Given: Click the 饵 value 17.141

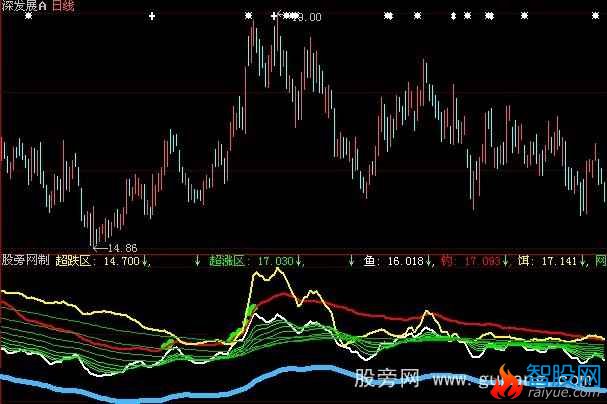Looking at the screenshot, I should 560,261.
